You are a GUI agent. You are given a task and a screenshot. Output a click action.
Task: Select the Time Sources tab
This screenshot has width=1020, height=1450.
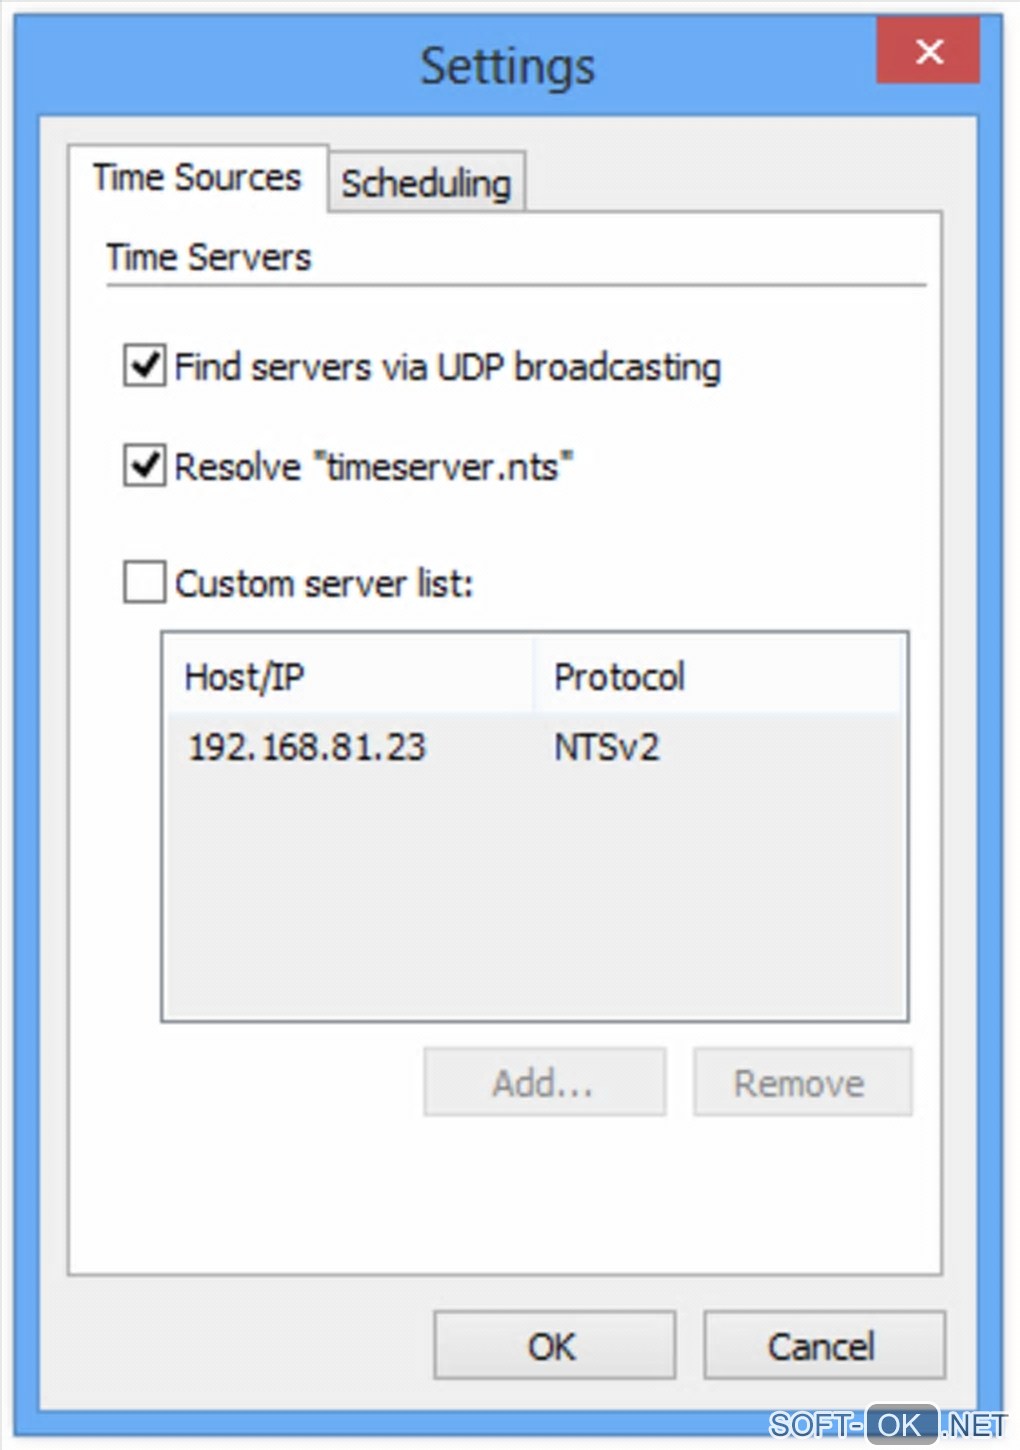point(197,178)
